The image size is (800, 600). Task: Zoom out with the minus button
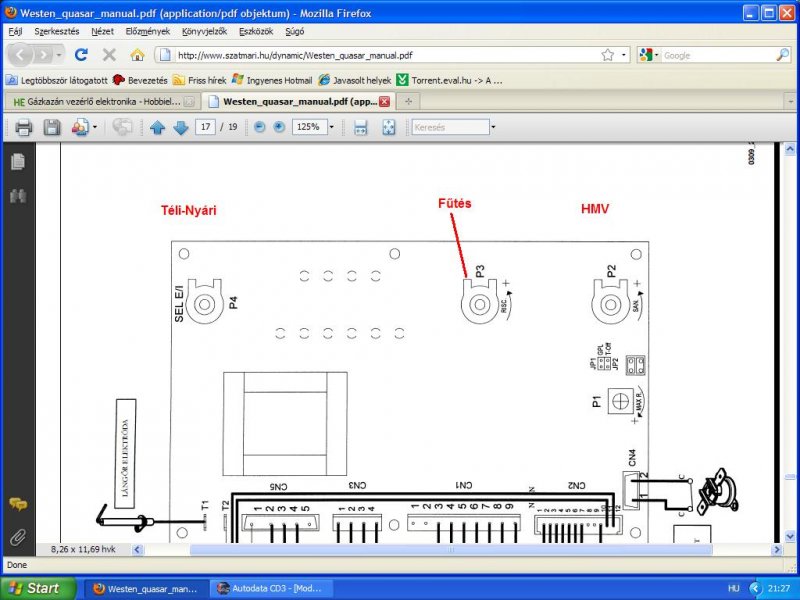click(x=260, y=127)
